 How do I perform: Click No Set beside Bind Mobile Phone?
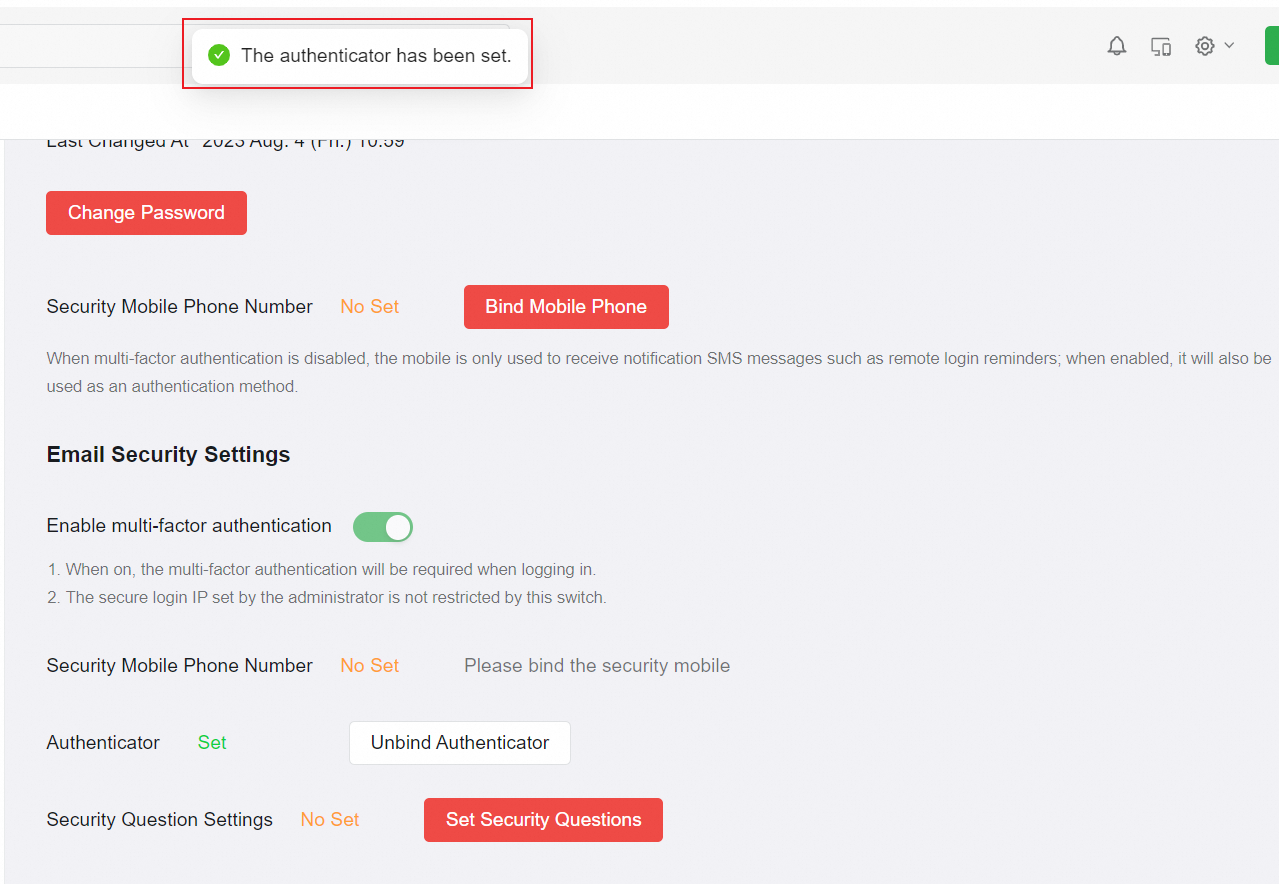coord(369,307)
